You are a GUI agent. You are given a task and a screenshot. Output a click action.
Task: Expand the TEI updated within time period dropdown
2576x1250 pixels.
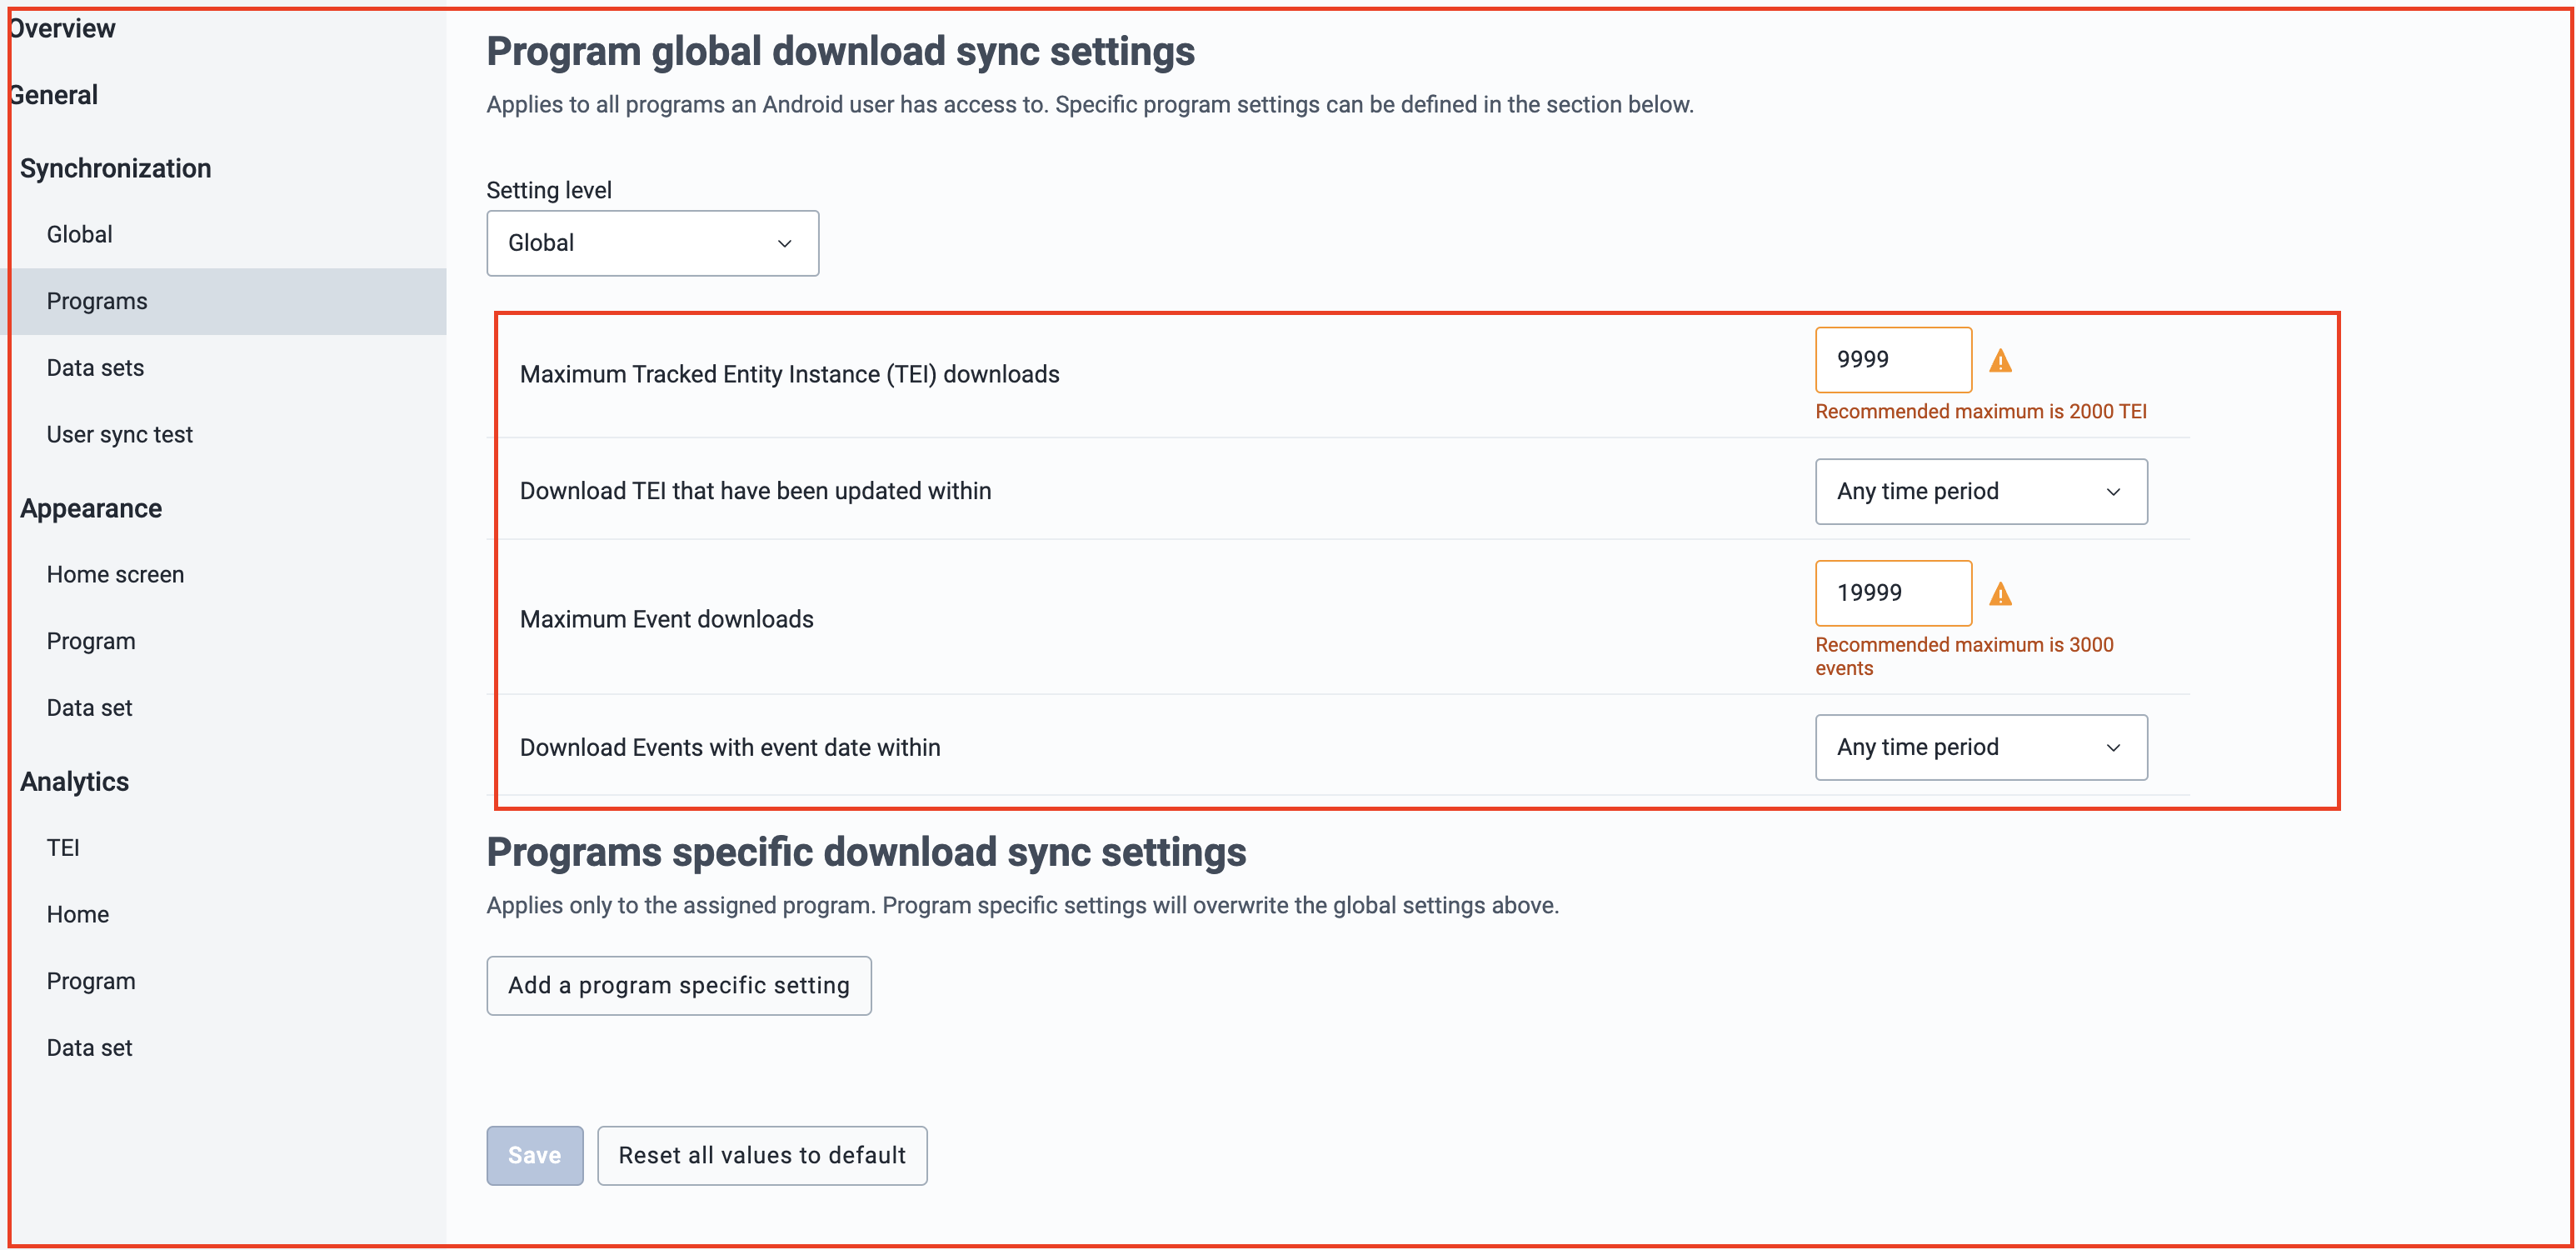click(x=1981, y=491)
